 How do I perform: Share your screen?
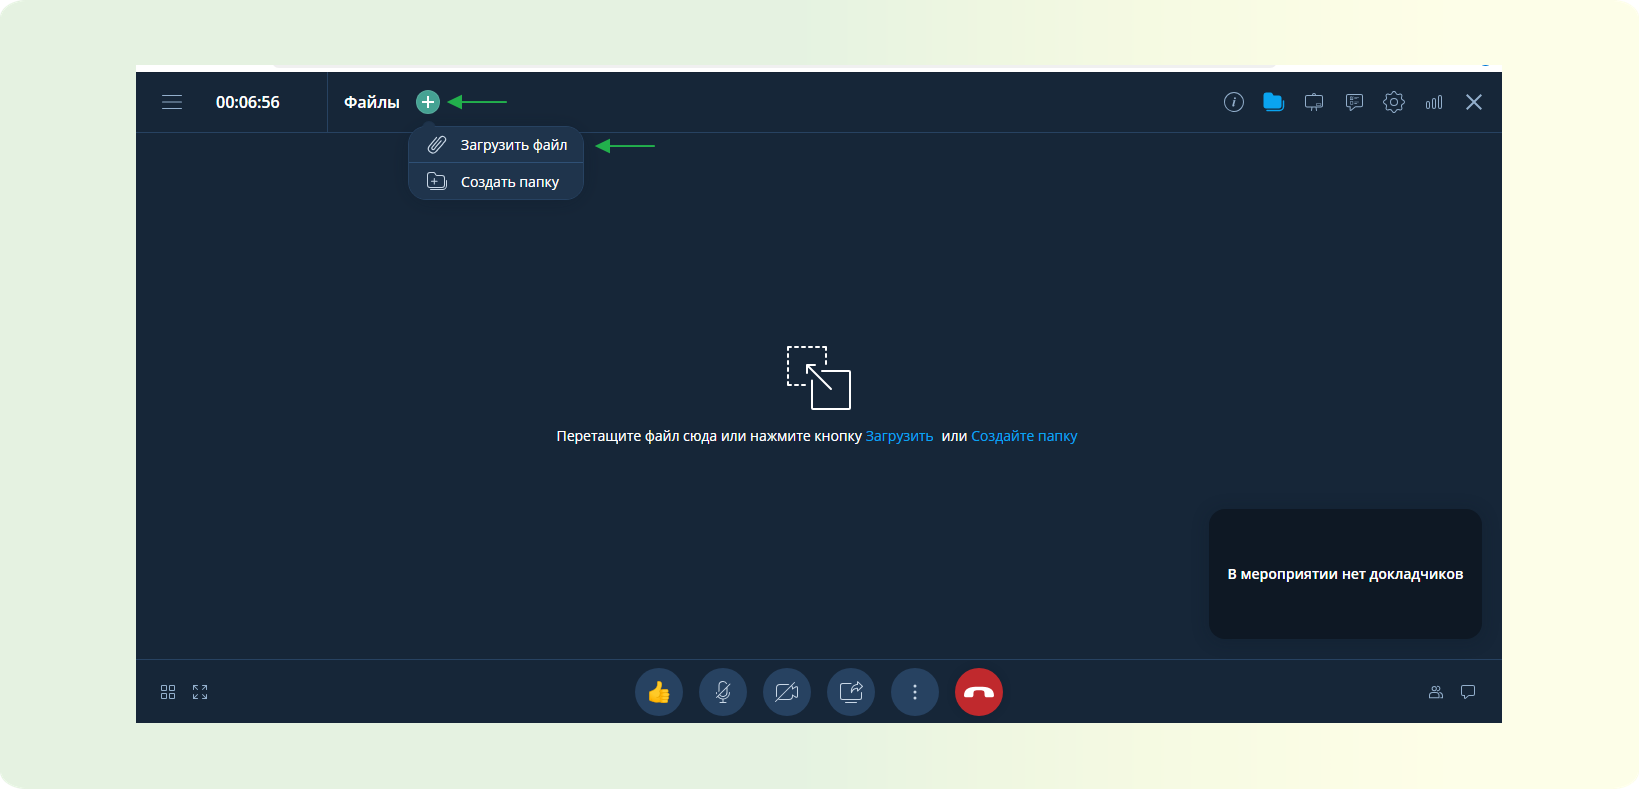(x=851, y=692)
